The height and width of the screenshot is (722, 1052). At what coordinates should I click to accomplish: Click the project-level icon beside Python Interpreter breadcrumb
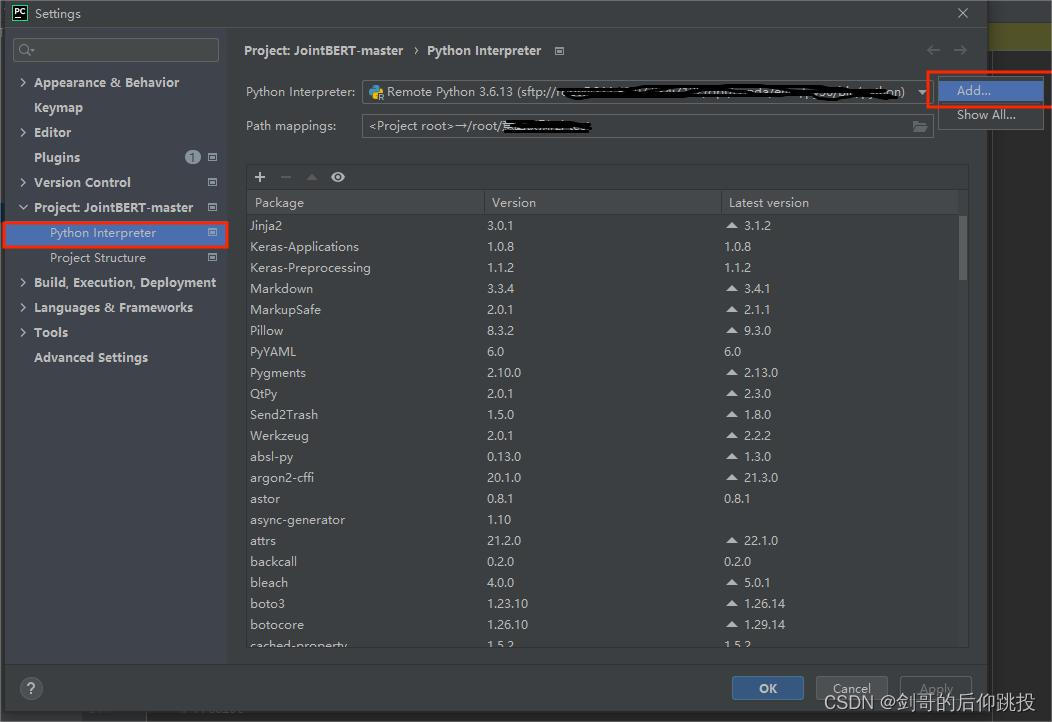click(x=560, y=51)
